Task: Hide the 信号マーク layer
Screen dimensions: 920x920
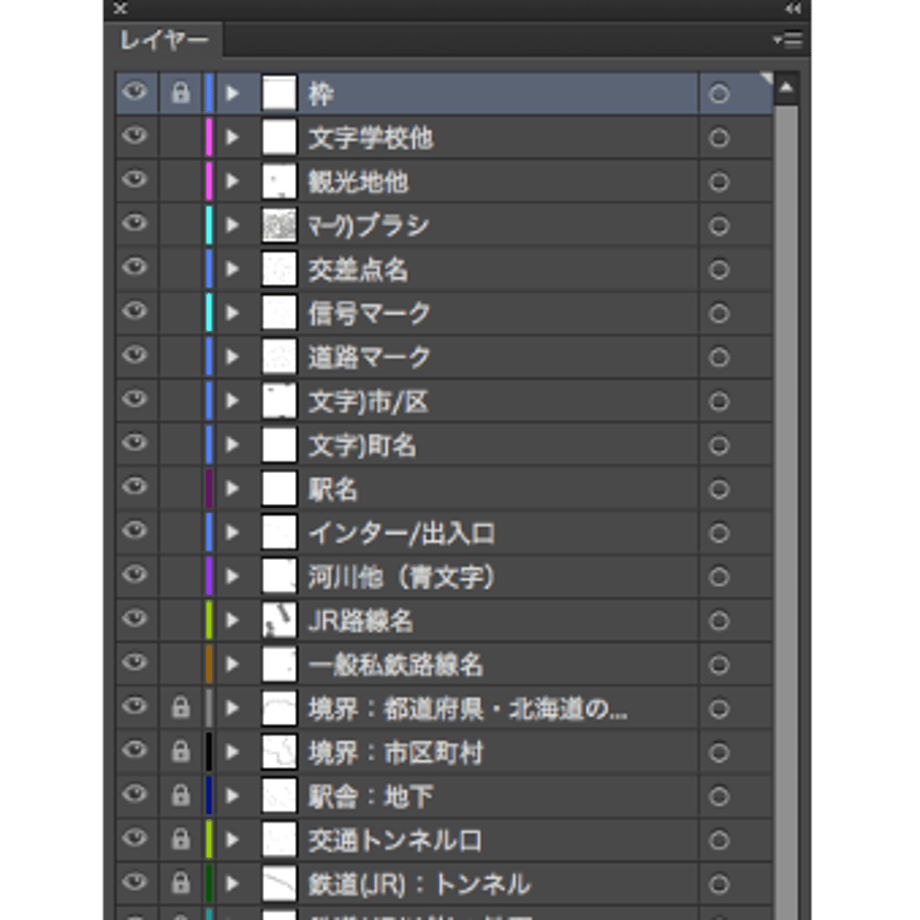Action: [135, 312]
